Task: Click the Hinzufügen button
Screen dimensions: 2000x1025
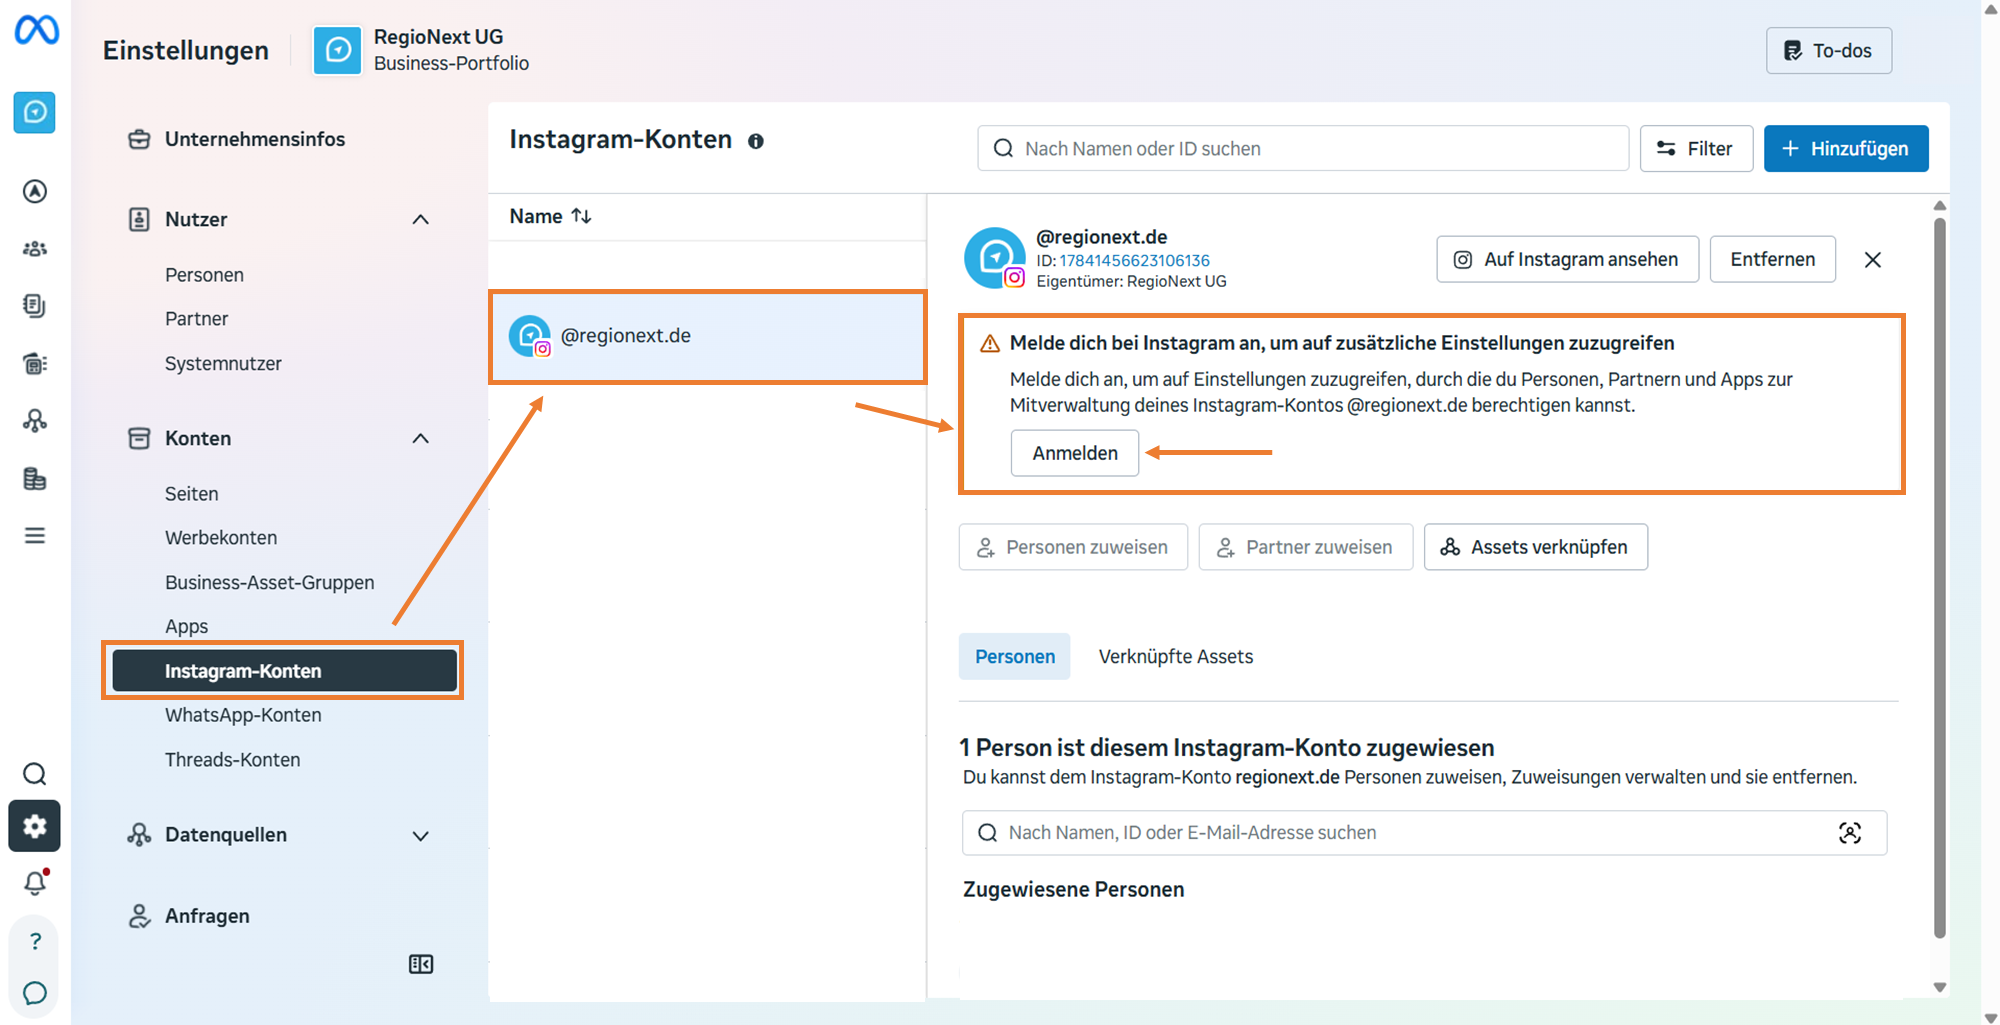Action: pyautogui.click(x=1846, y=148)
